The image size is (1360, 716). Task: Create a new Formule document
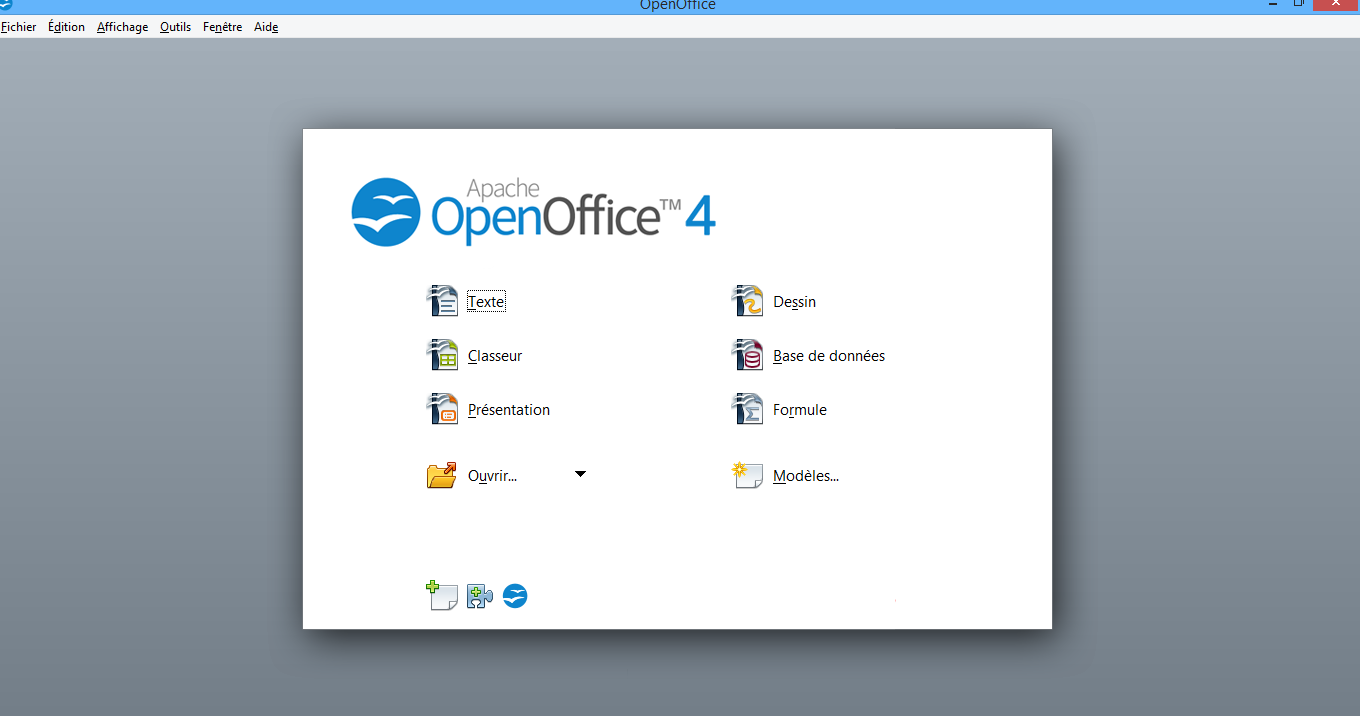[800, 410]
